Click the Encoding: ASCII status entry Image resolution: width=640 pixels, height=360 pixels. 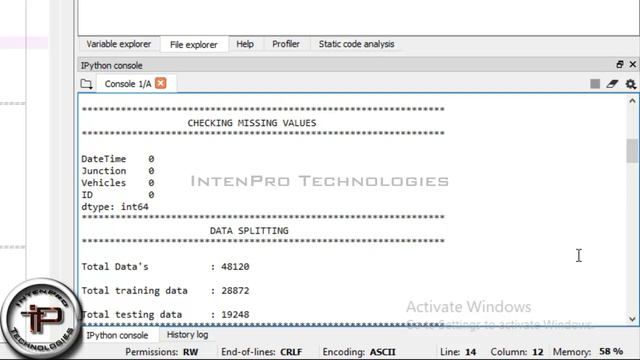click(x=359, y=352)
